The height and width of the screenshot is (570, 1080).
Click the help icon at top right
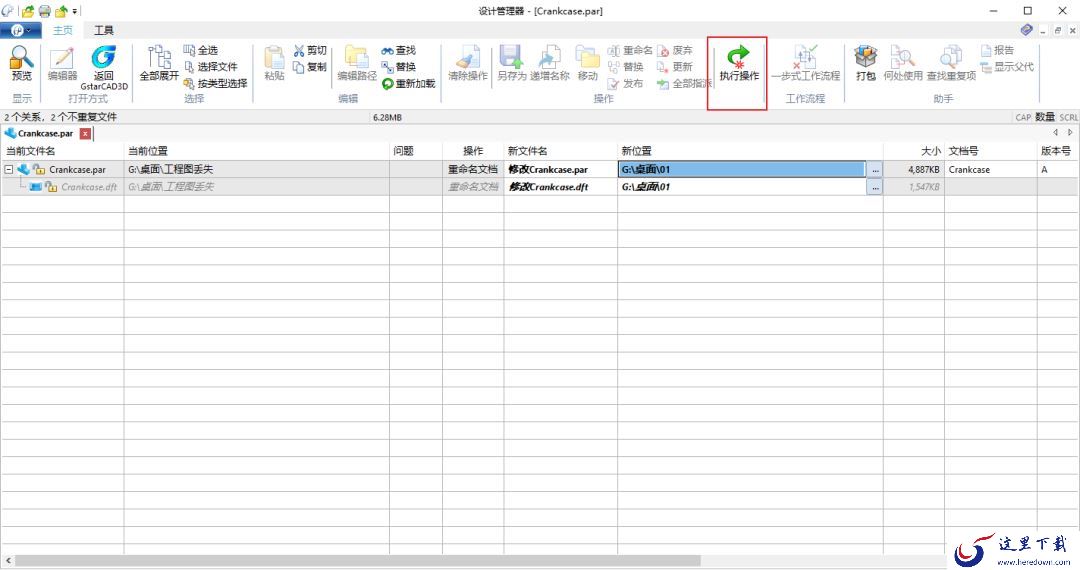1026,30
